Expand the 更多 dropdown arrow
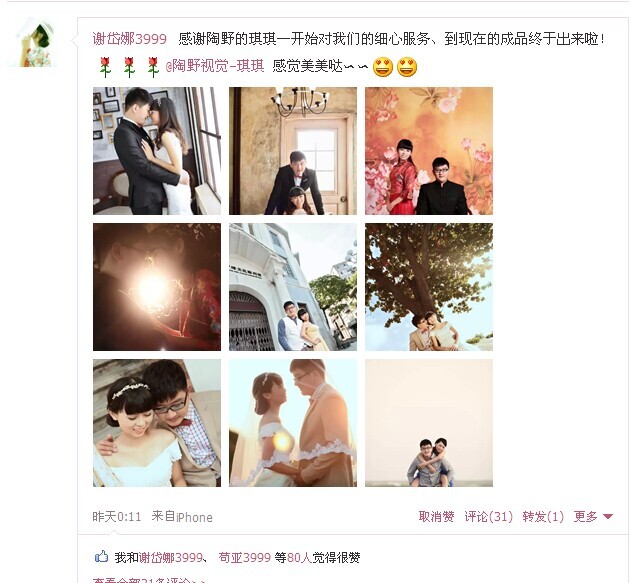 [x=608, y=516]
